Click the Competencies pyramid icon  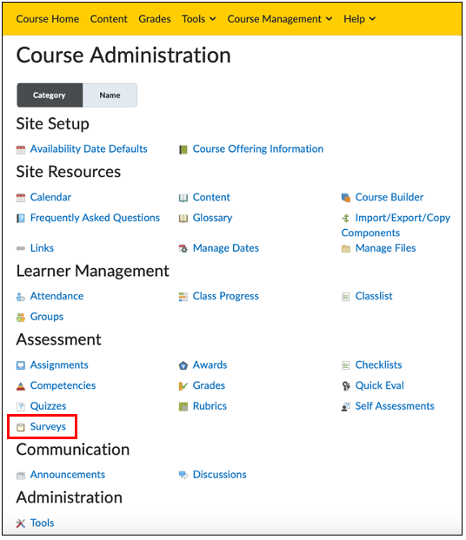pos(21,386)
